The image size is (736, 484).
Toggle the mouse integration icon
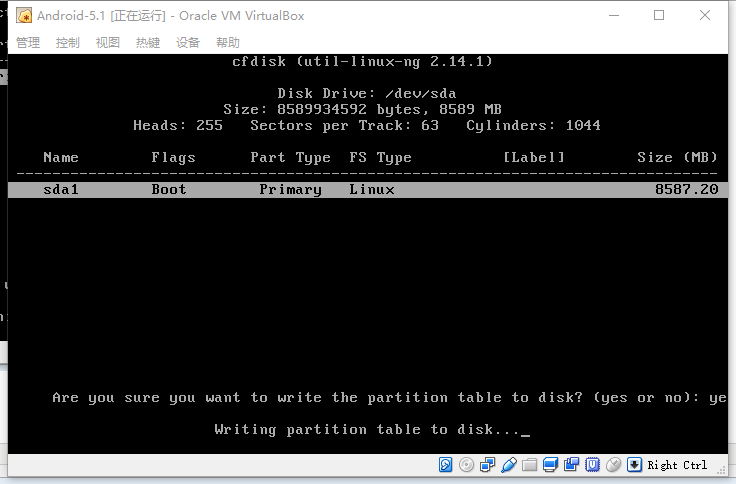click(613, 465)
